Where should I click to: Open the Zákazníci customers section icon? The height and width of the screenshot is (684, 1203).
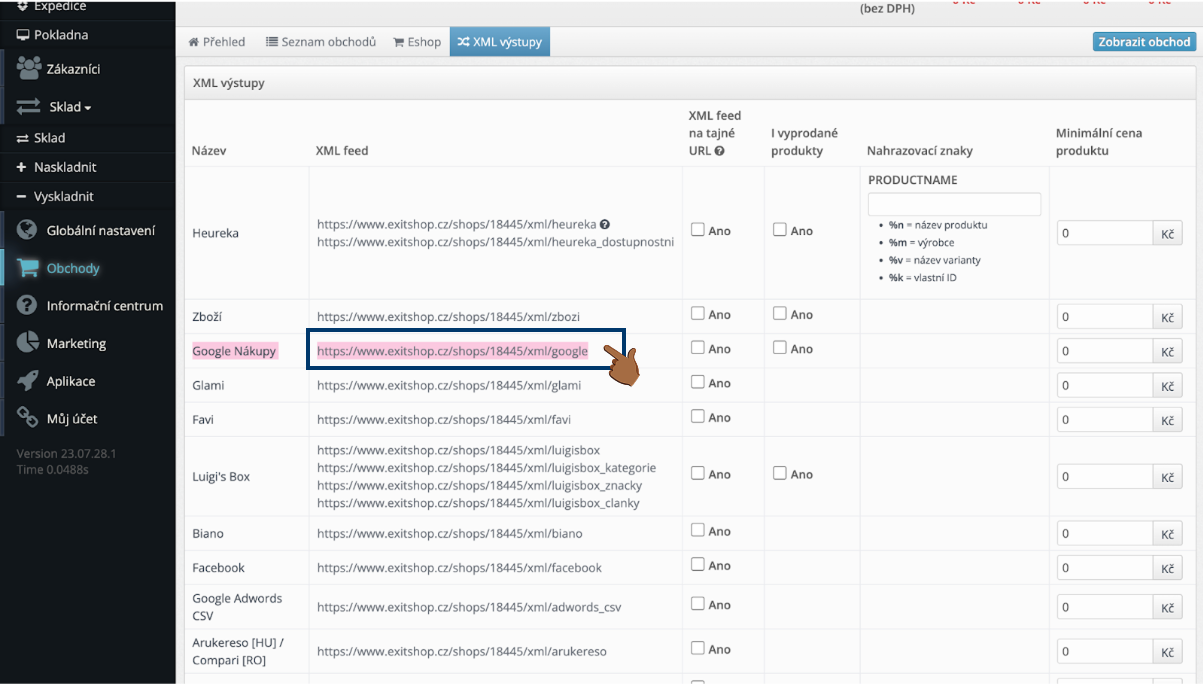click(29, 68)
